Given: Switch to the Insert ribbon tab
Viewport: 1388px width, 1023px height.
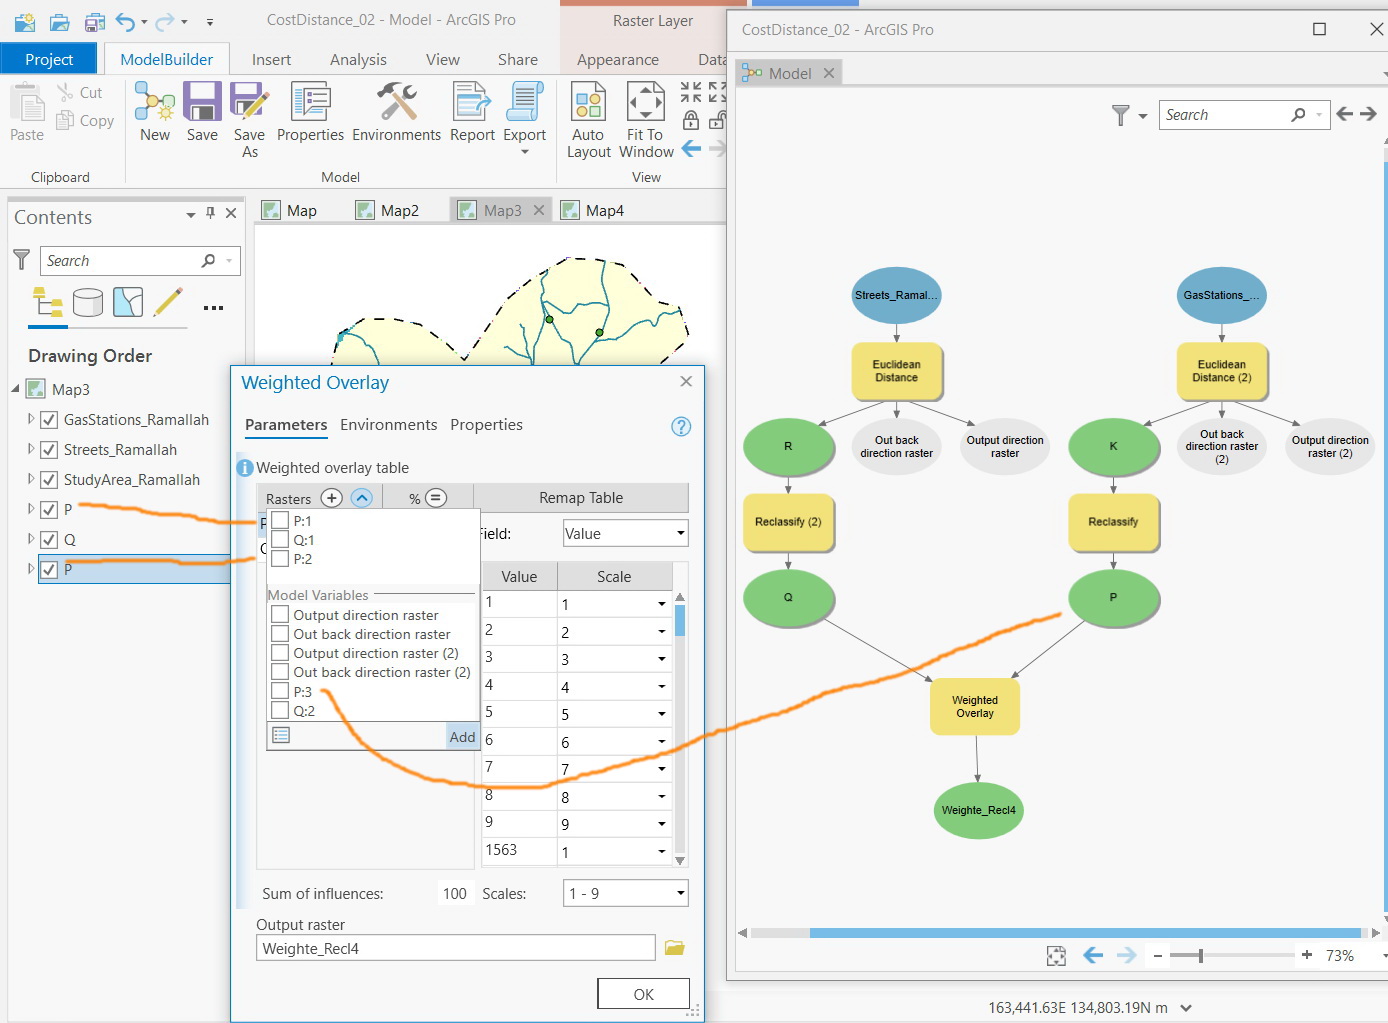Looking at the screenshot, I should 271,60.
